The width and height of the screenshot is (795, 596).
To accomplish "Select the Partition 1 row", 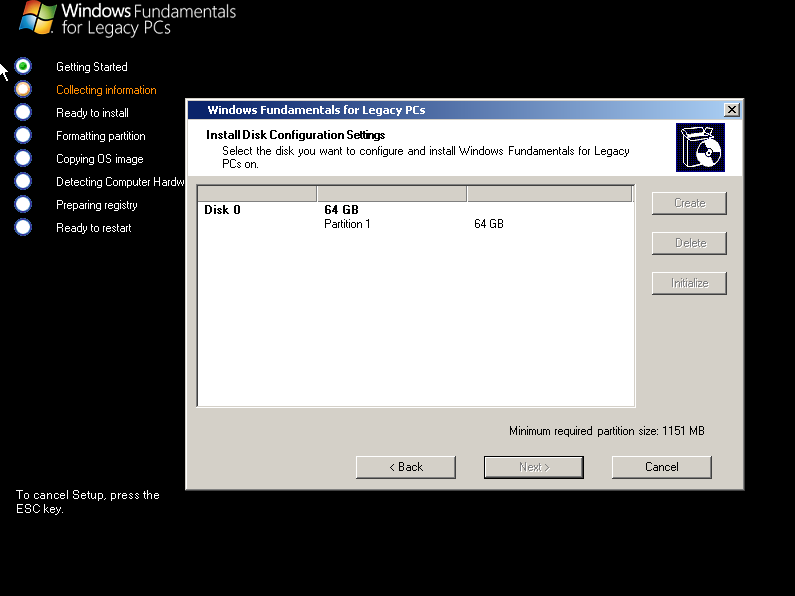I will pos(414,224).
